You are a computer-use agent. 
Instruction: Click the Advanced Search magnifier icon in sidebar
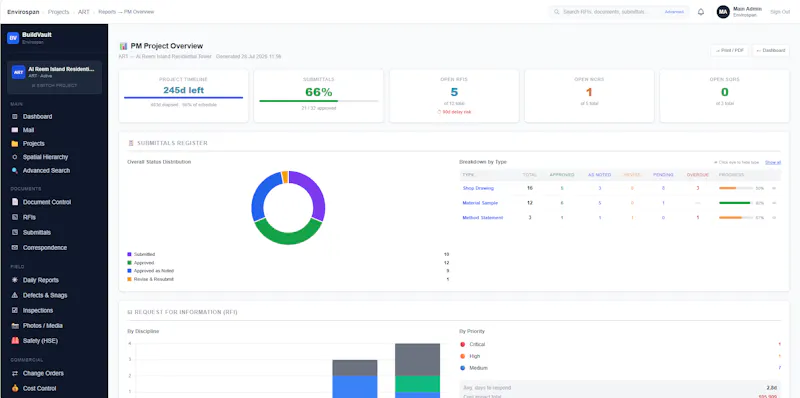[14, 170]
